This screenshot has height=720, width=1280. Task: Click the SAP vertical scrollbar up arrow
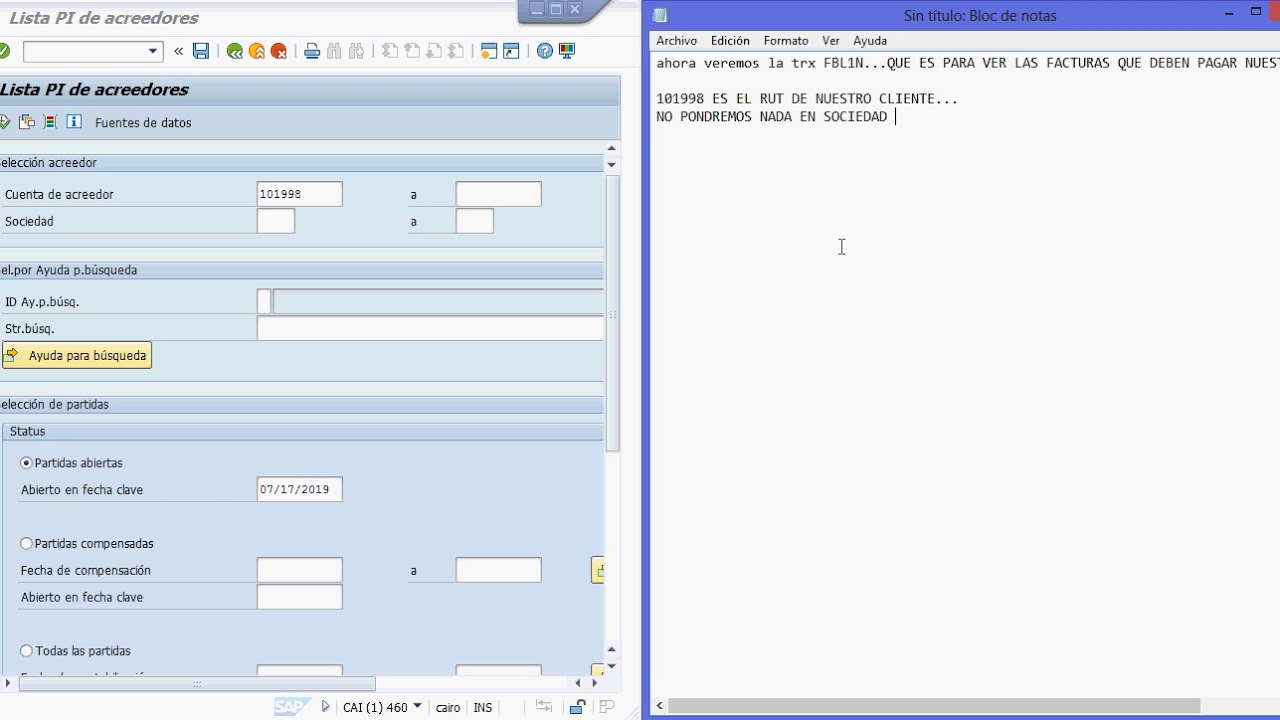tap(612, 148)
